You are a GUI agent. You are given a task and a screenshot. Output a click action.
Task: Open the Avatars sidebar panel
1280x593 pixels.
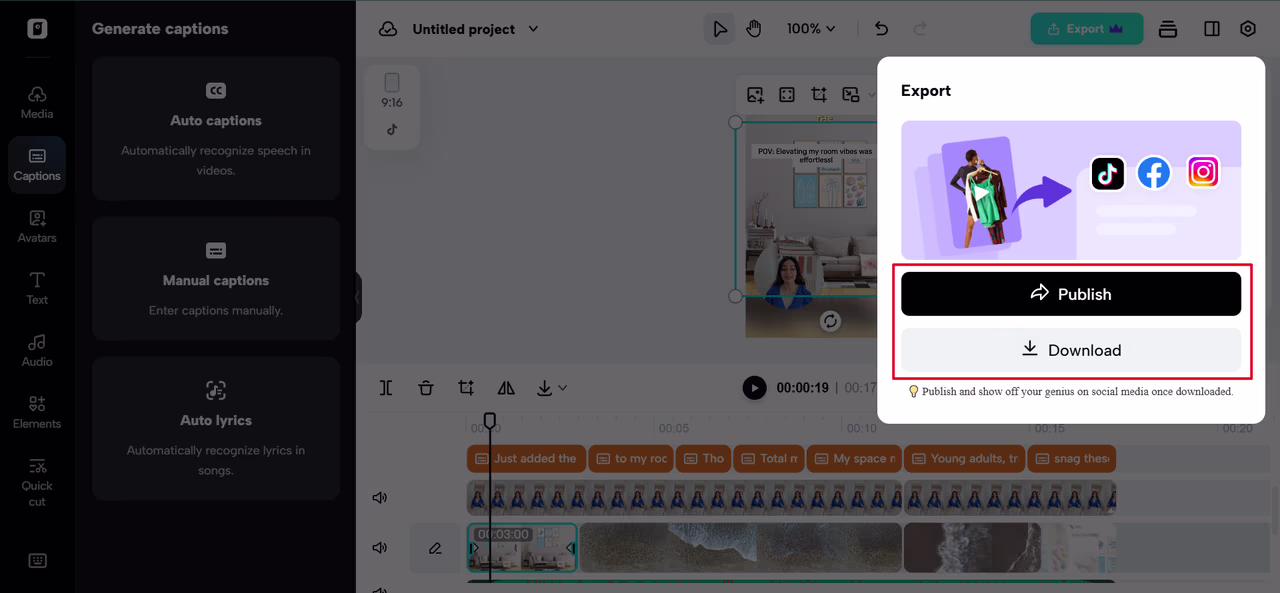pyautogui.click(x=37, y=227)
